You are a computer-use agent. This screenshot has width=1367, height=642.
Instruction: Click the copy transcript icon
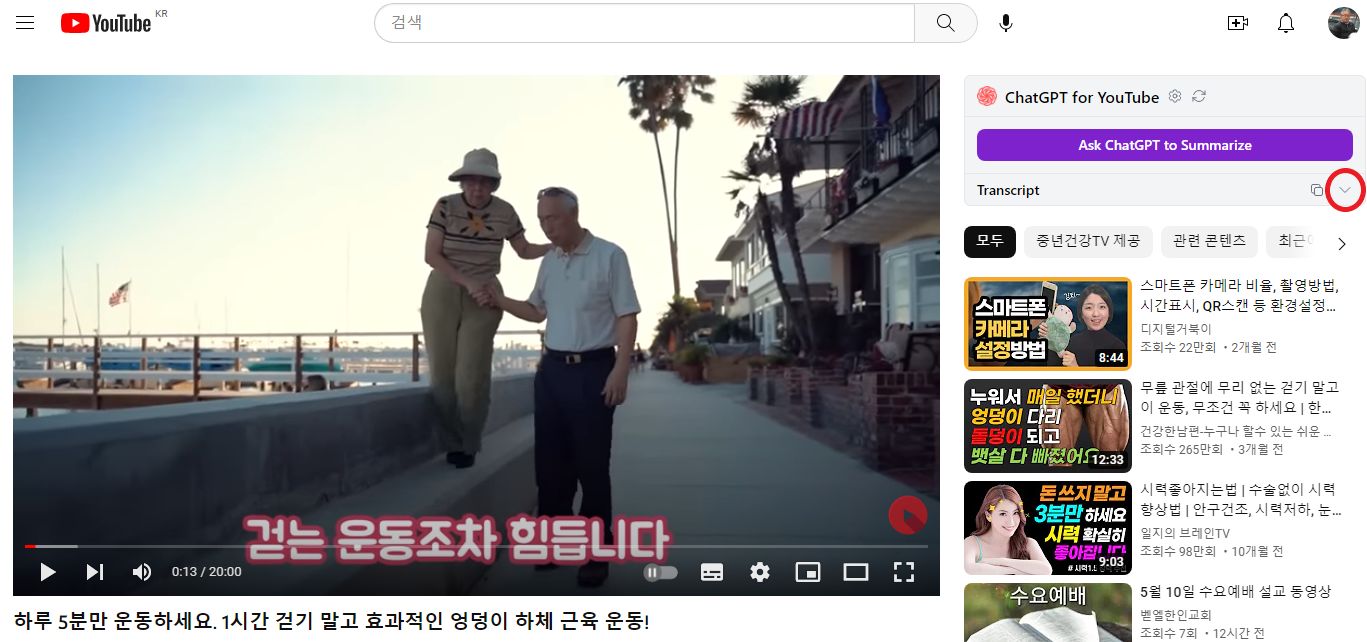coord(1317,189)
